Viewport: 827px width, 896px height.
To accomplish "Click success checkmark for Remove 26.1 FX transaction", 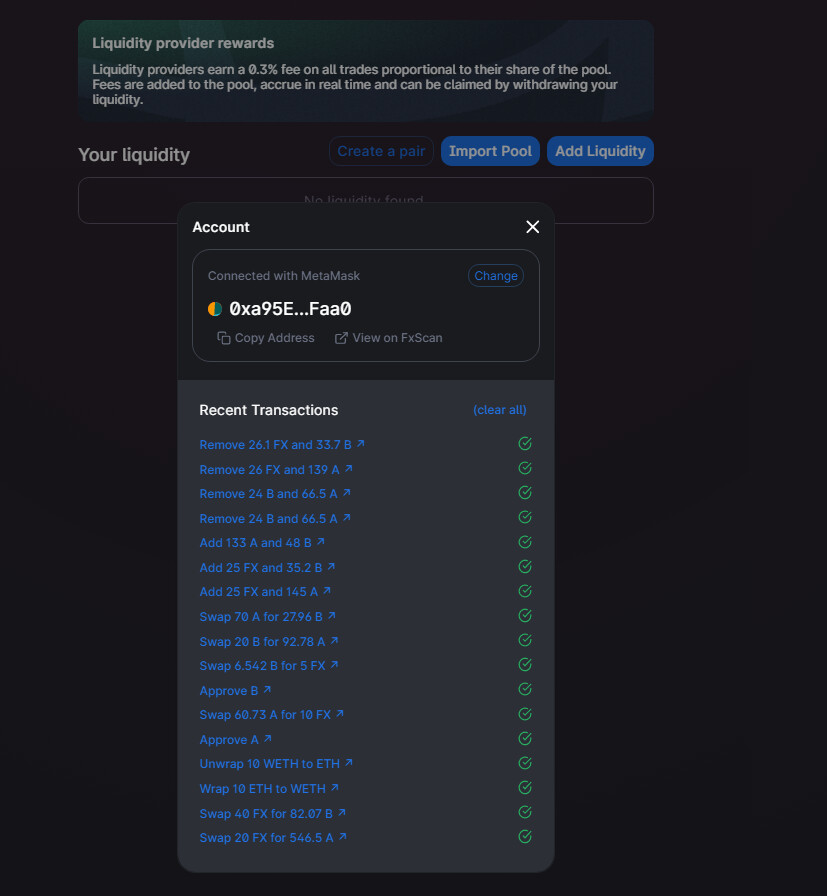I will click(x=525, y=443).
